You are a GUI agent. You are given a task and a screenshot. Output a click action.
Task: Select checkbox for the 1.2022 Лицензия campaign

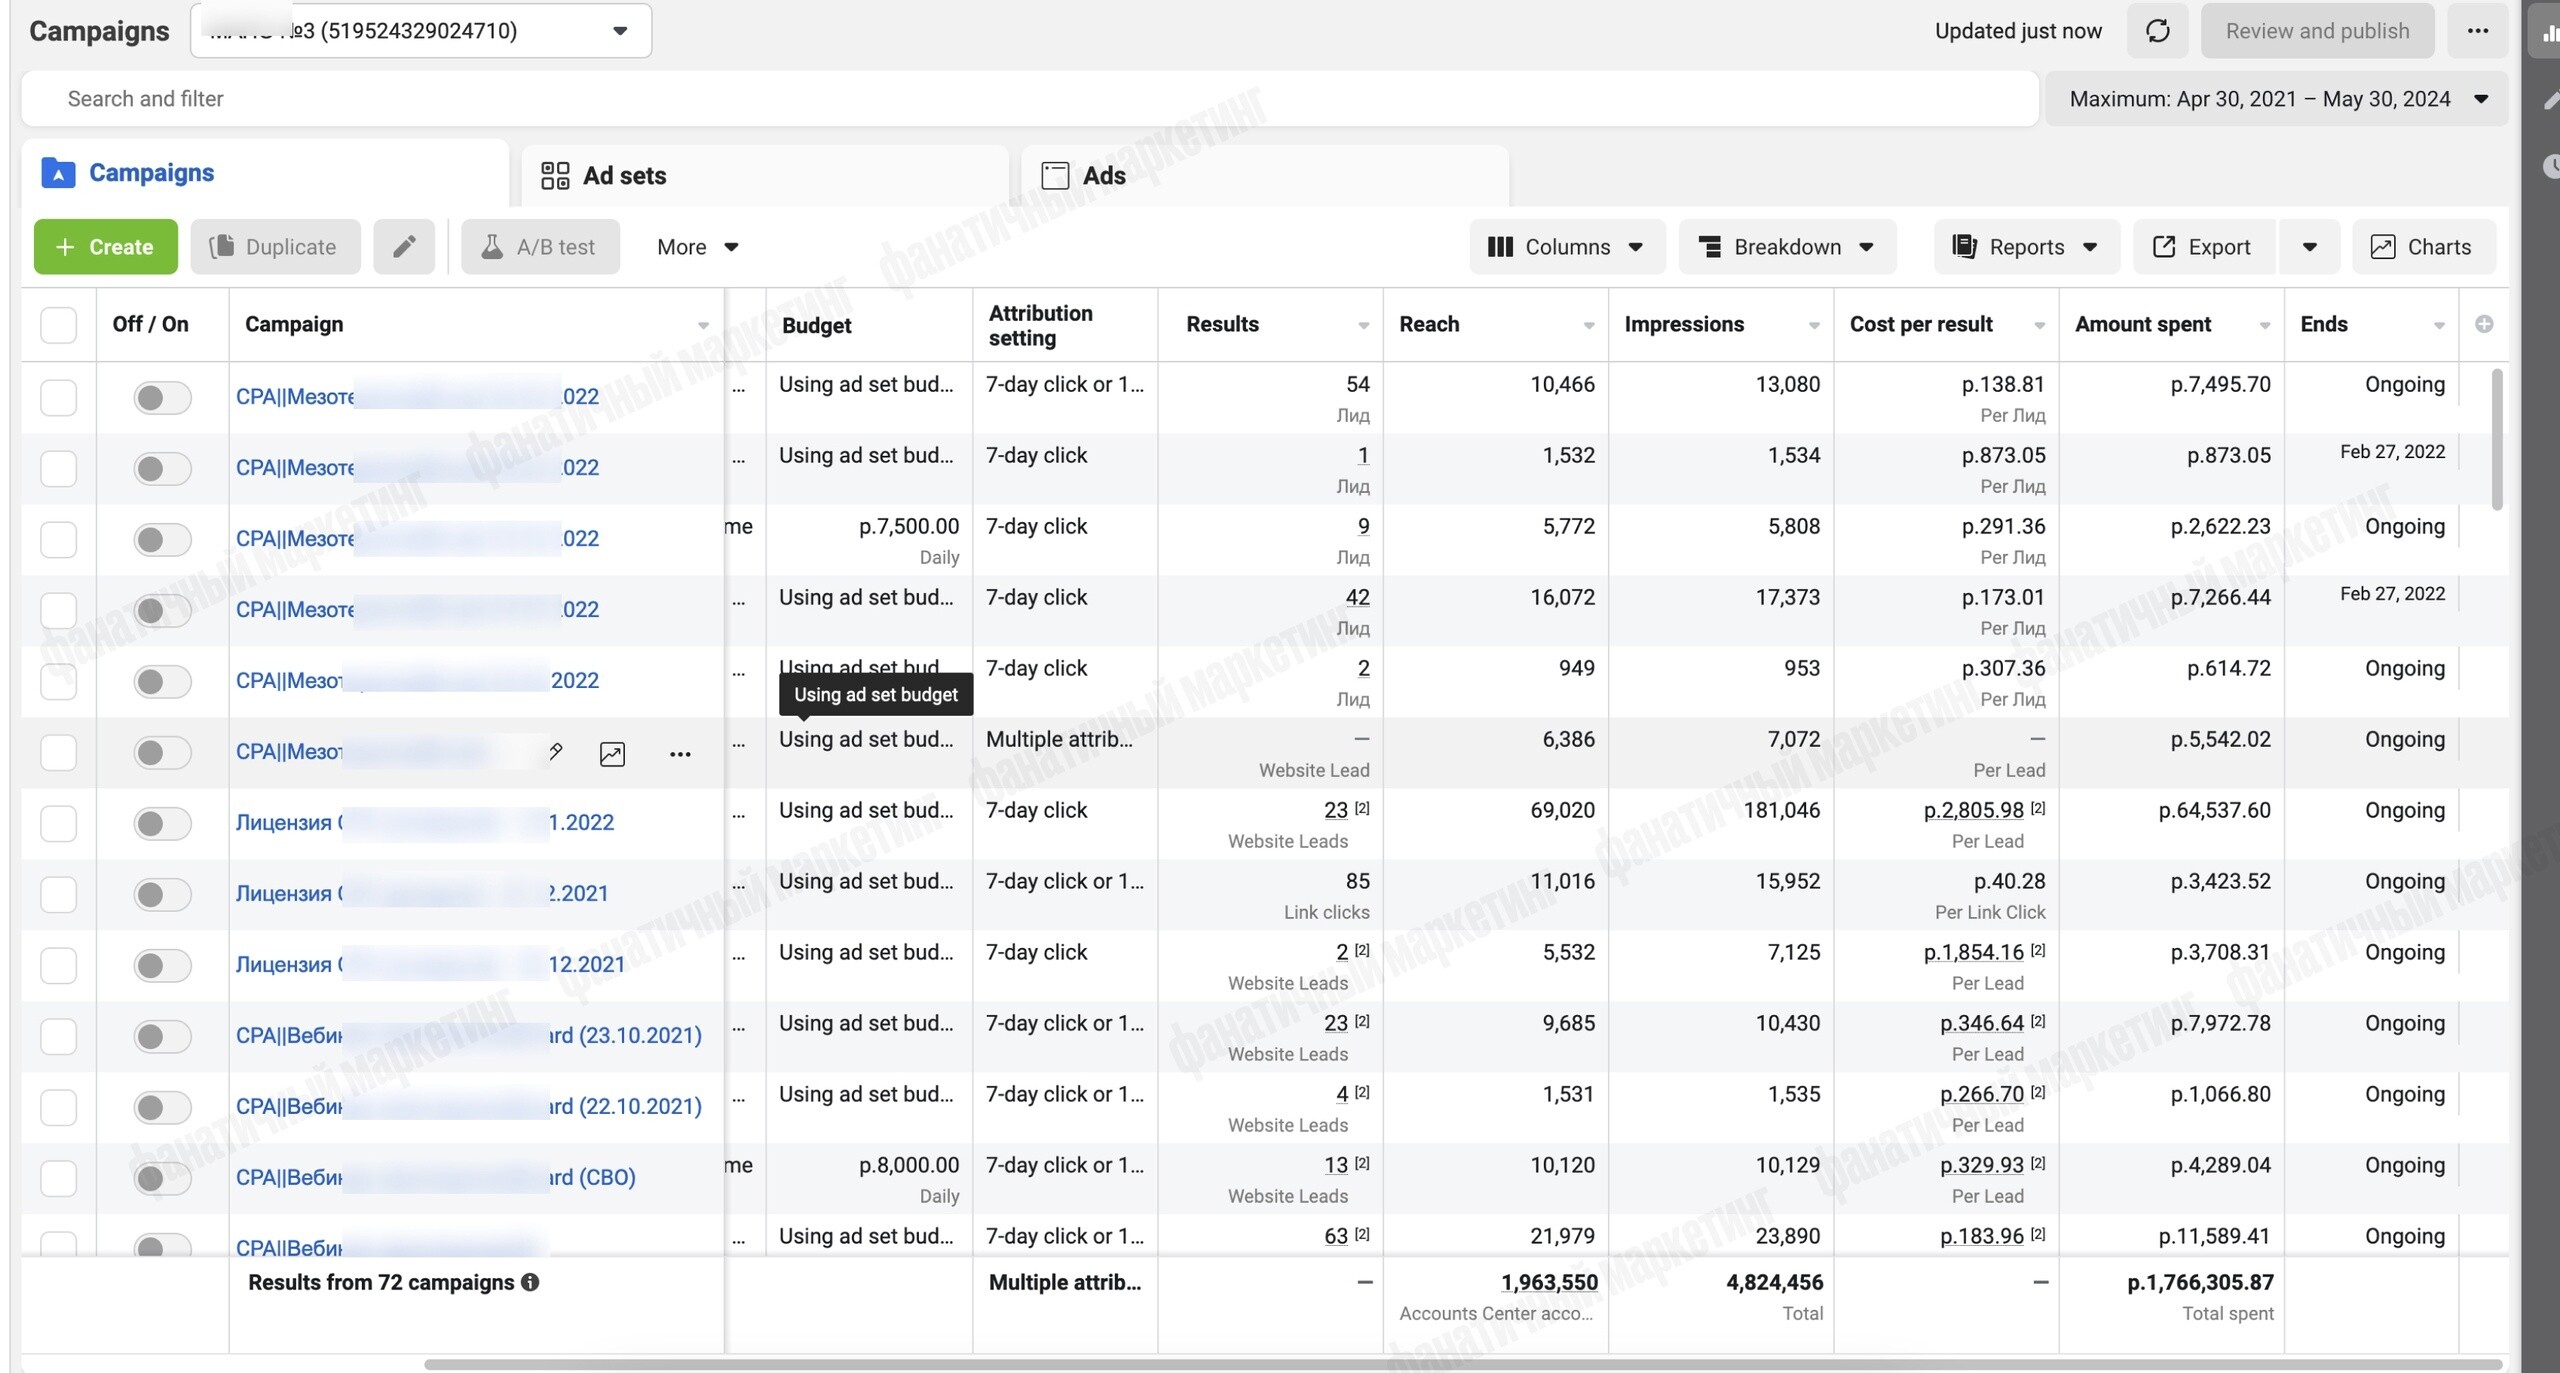pyautogui.click(x=58, y=823)
